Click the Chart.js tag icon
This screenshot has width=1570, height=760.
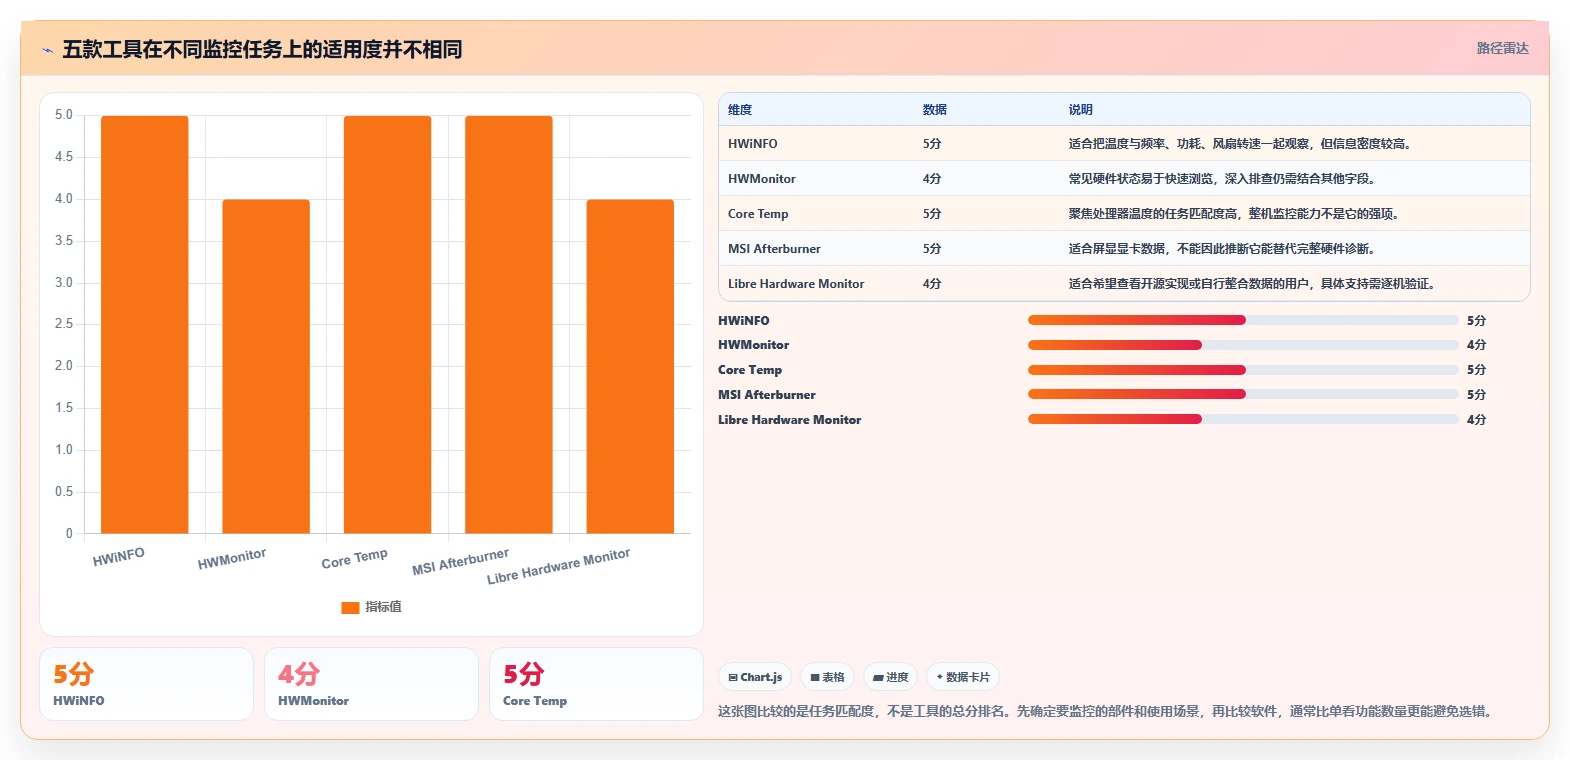[733, 678]
